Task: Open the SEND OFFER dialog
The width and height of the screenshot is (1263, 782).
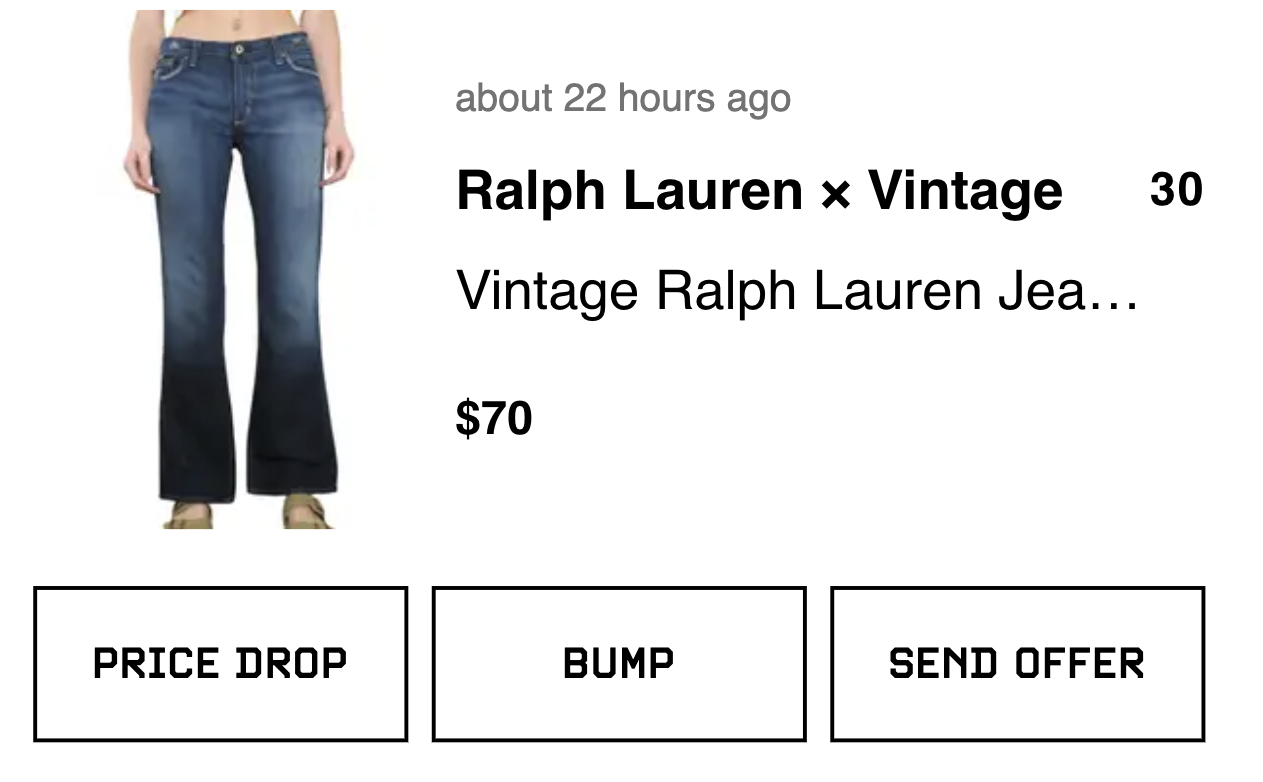Action: pyautogui.click(x=1017, y=664)
